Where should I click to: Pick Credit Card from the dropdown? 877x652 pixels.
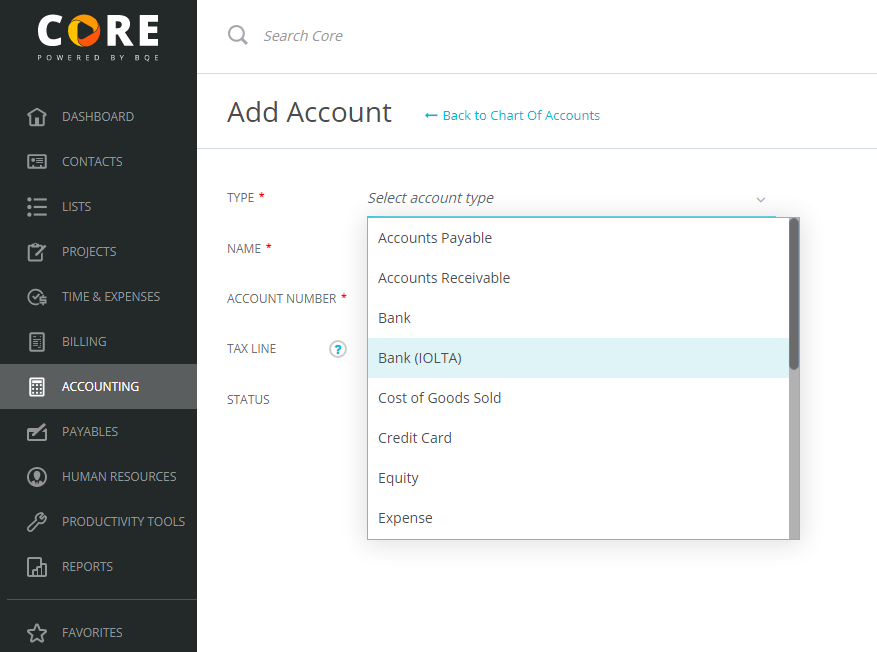coord(578,438)
